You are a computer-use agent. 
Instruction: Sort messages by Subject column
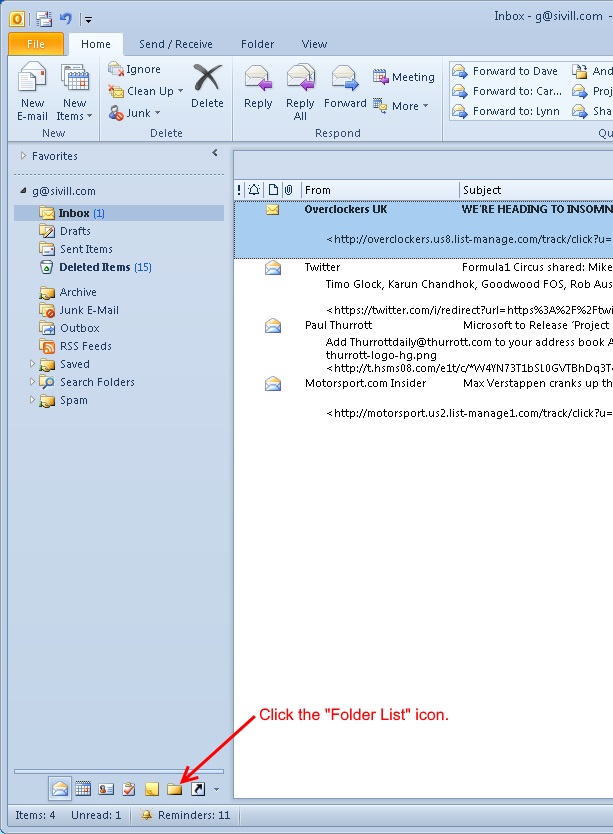click(536, 190)
